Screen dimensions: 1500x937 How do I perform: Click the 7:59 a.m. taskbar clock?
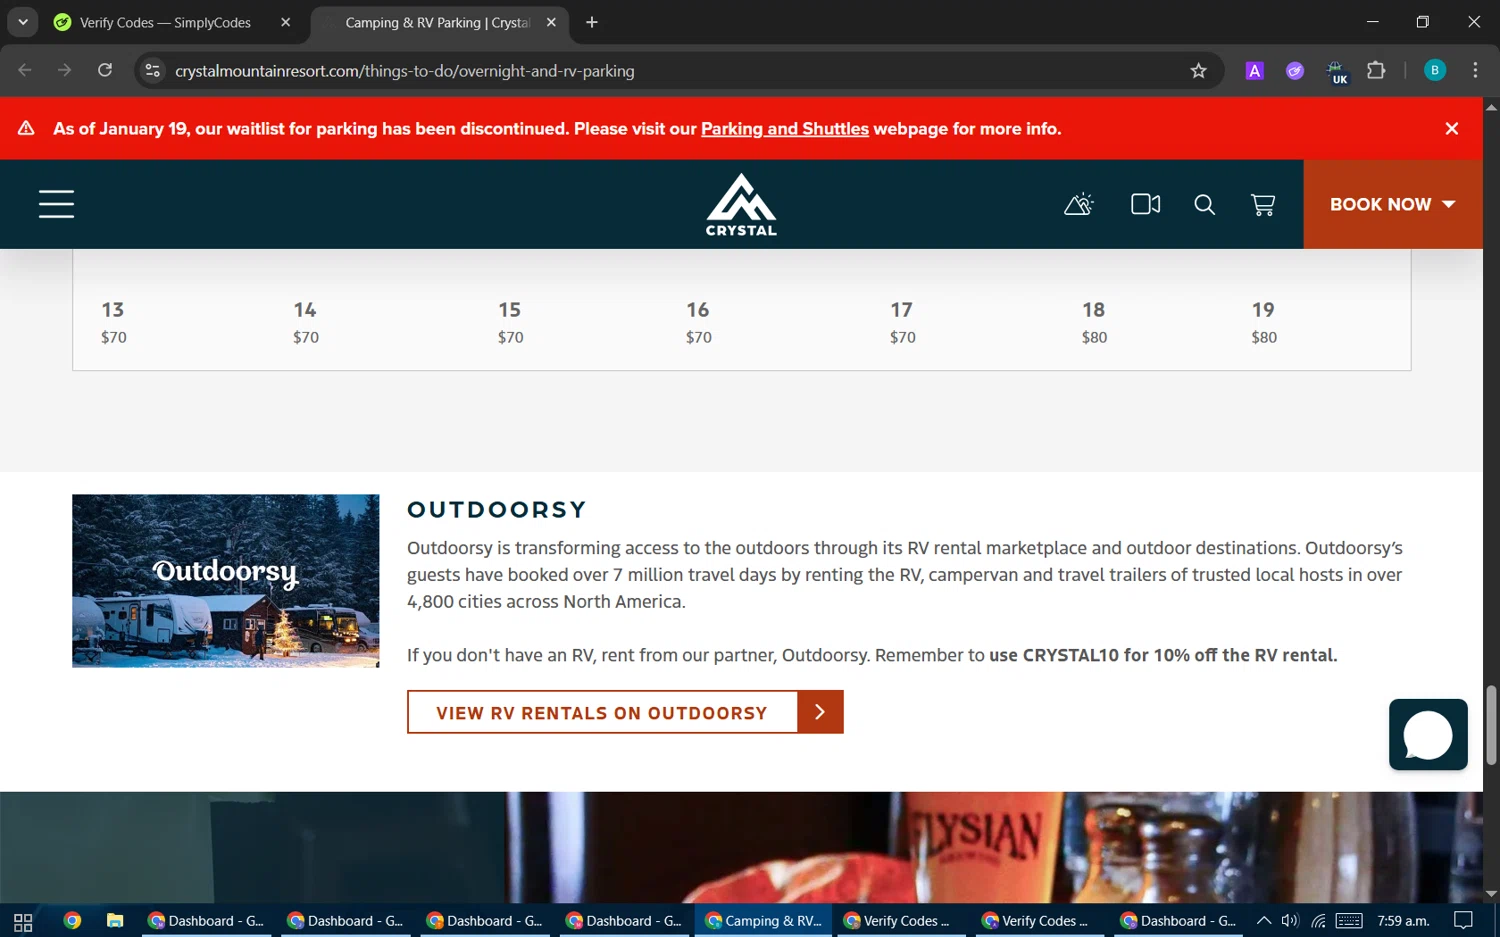click(1403, 921)
